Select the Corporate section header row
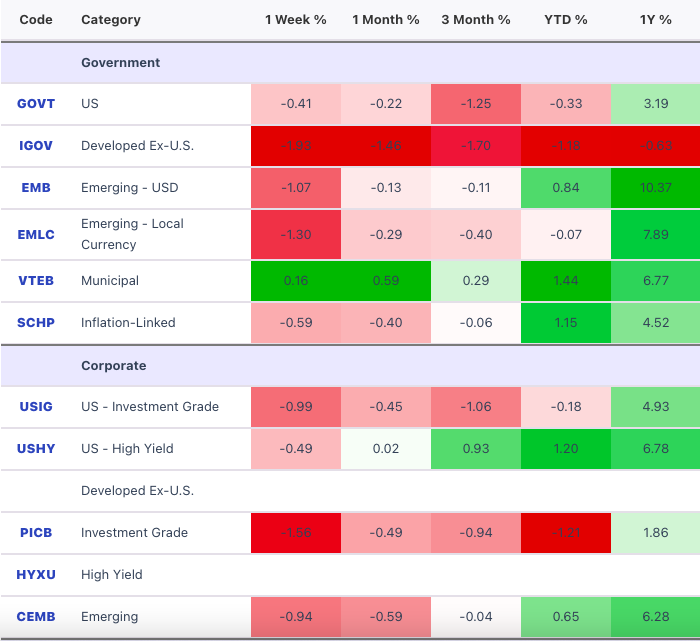The width and height of the screenshot is (700, 641). 350,366
